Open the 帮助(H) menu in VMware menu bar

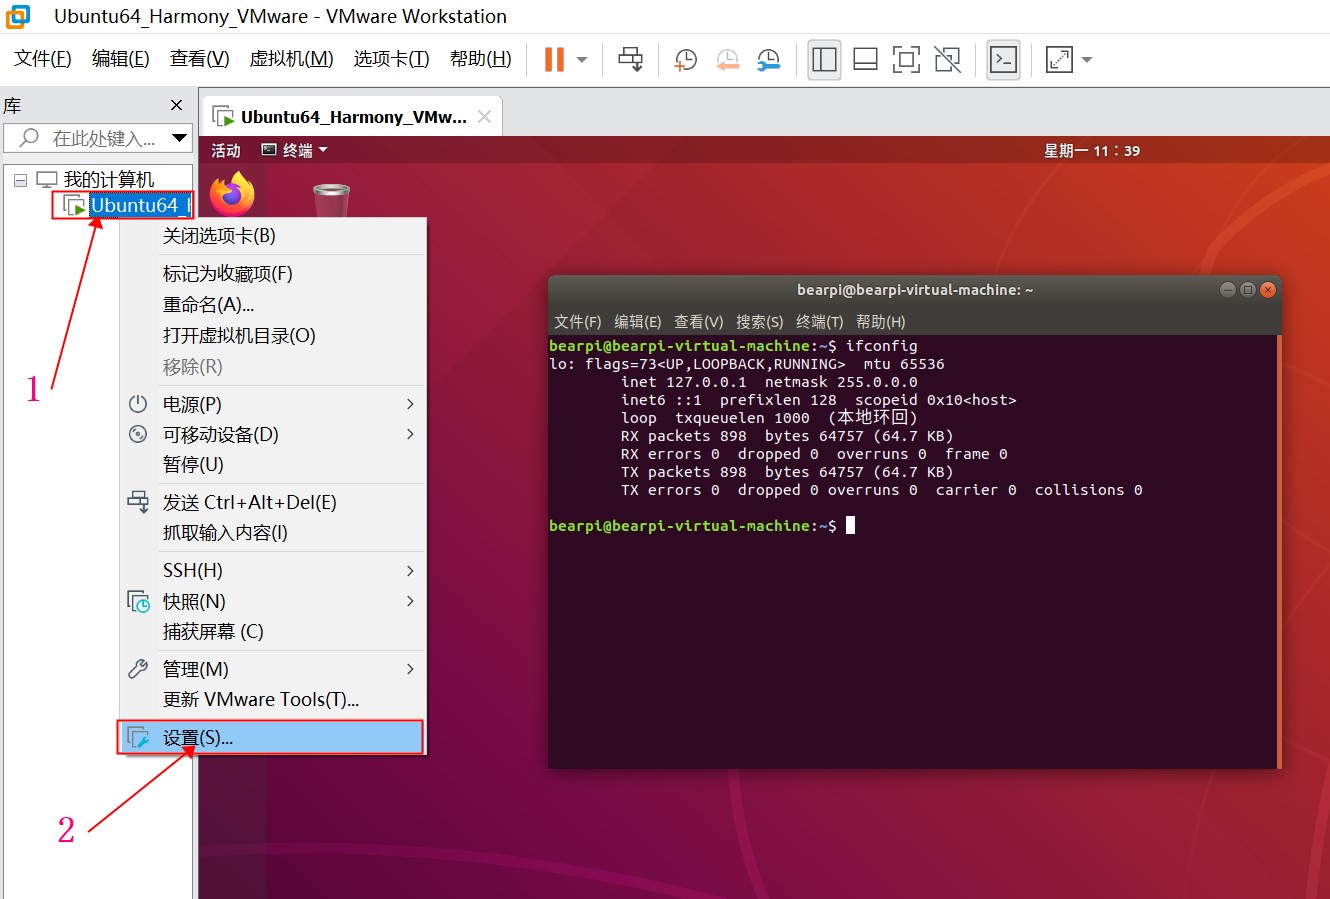(481, 59)
